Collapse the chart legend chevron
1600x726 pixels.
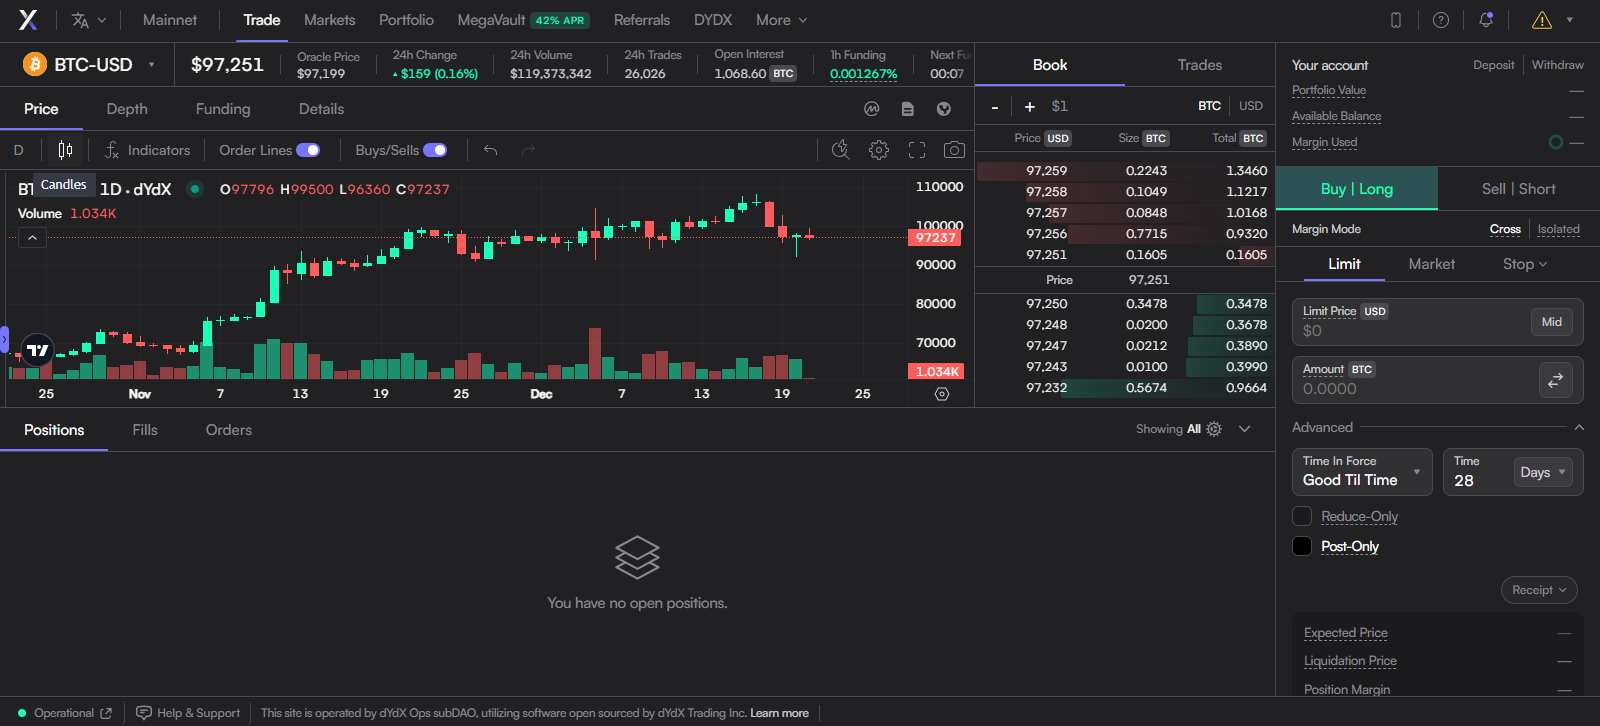point(32,238)
